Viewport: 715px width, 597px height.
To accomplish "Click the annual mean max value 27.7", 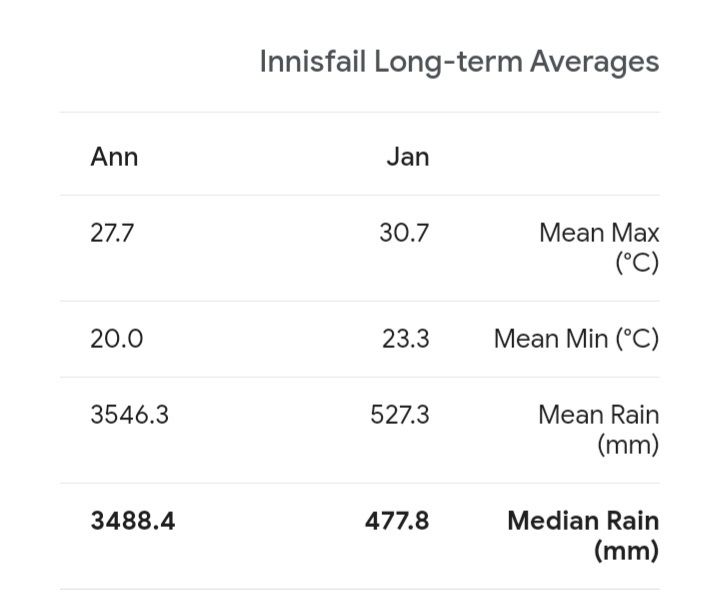I will [112, 233].
